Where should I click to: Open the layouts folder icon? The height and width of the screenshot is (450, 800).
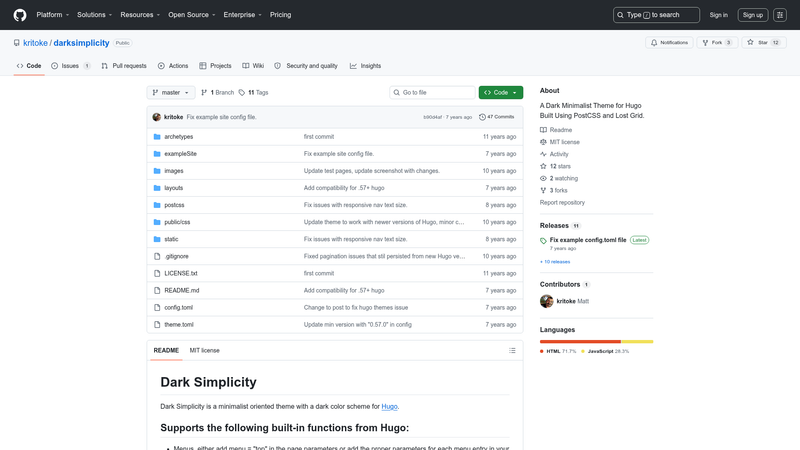[157, 188]
